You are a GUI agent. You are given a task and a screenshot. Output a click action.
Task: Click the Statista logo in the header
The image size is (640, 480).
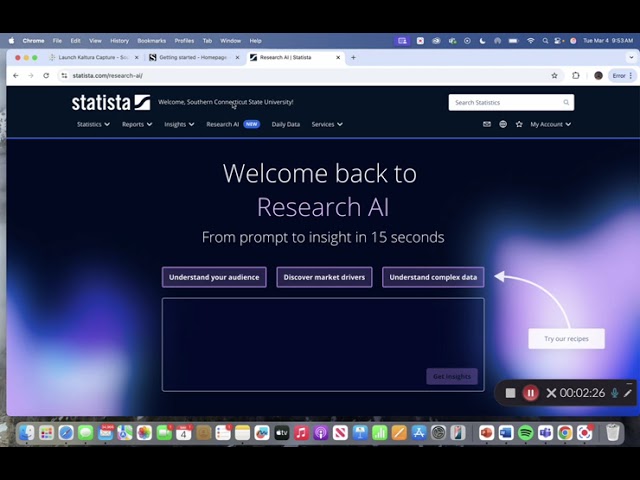coord(111,102)
